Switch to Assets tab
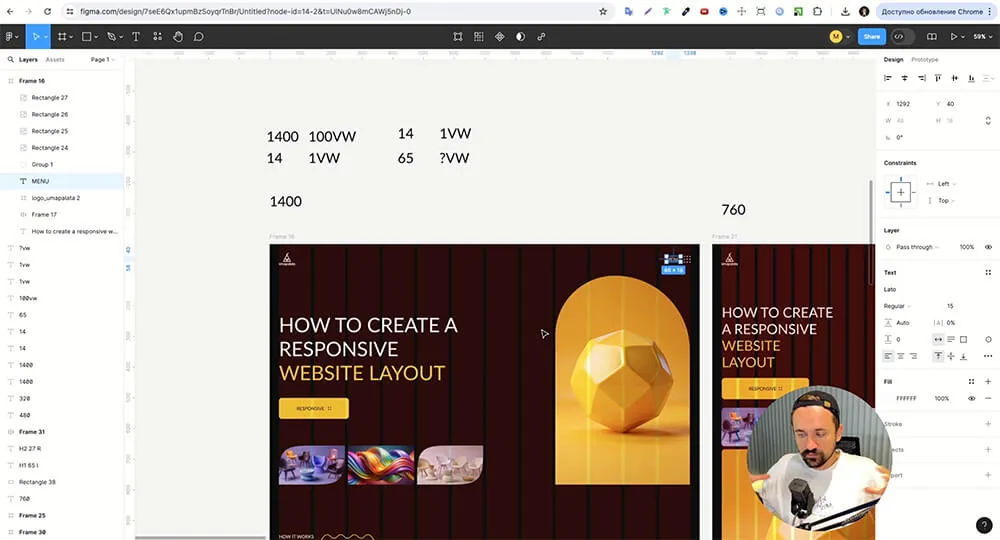1000x540 pixels. 55,59
